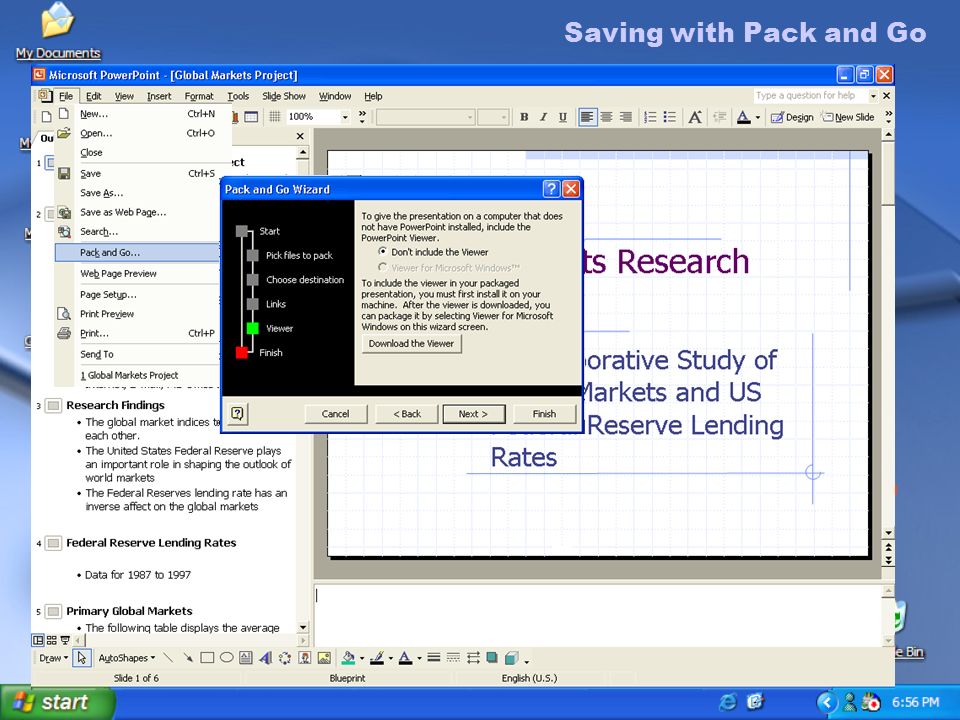Click the Next button in wizard

473,414
